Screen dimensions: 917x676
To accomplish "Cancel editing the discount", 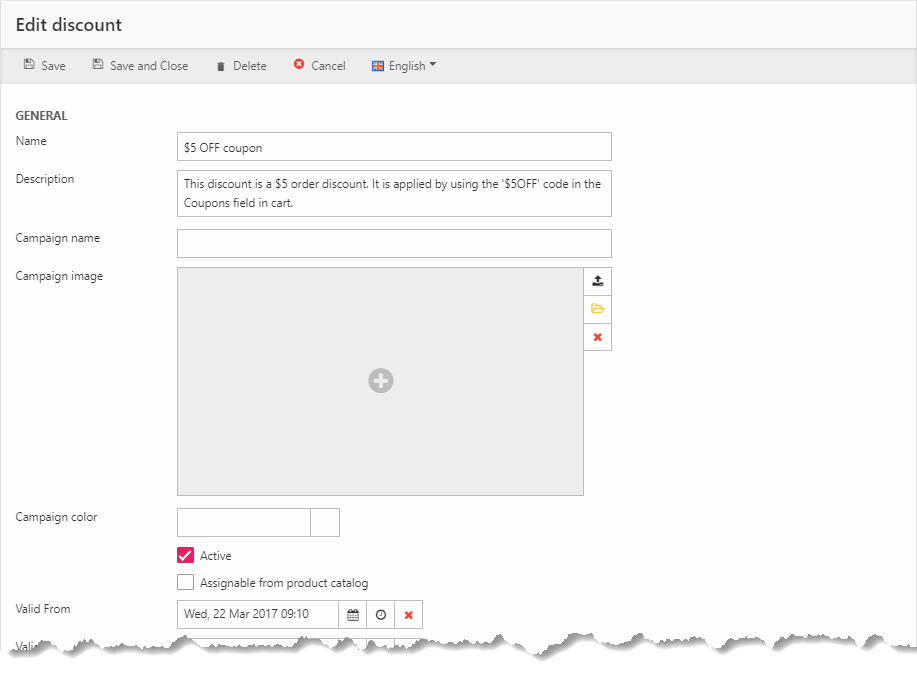I will click(319, 66).
